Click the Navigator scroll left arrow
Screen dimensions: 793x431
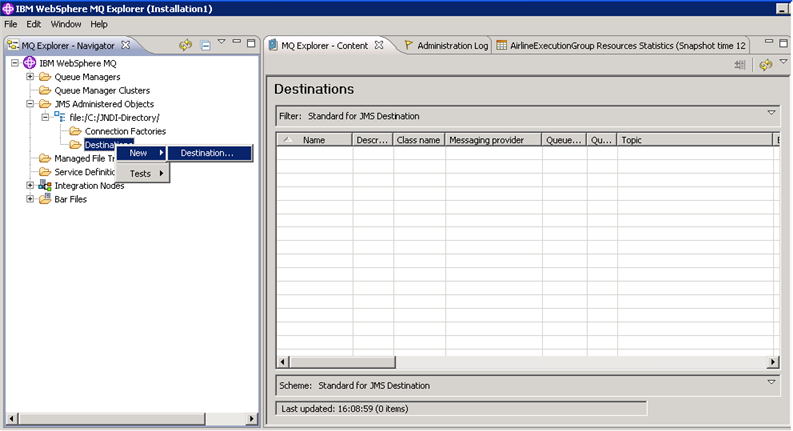[11, 419]
